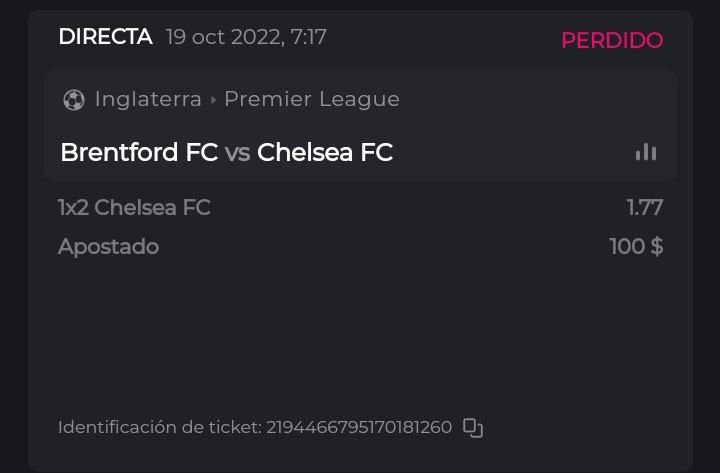Open the Brentford FC team name
The width and height of the screenshot is (720, 473).
[139, 152]
